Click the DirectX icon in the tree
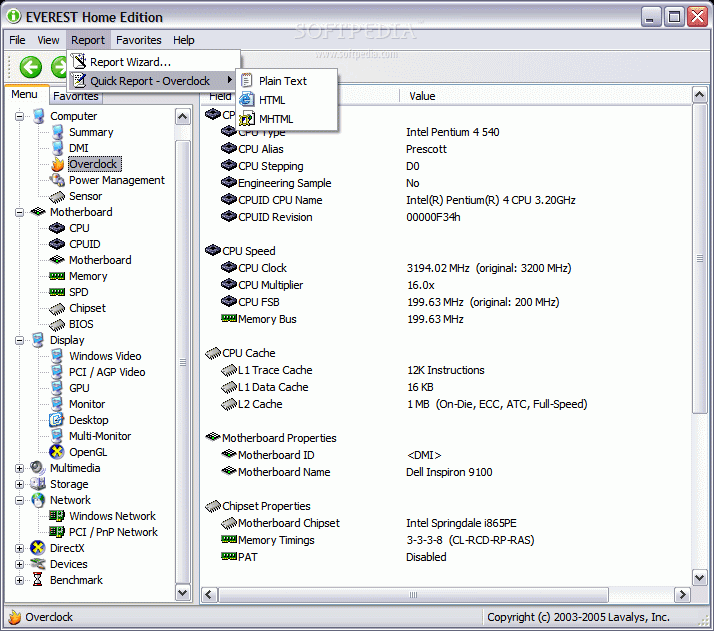 (x=37, y=548)
